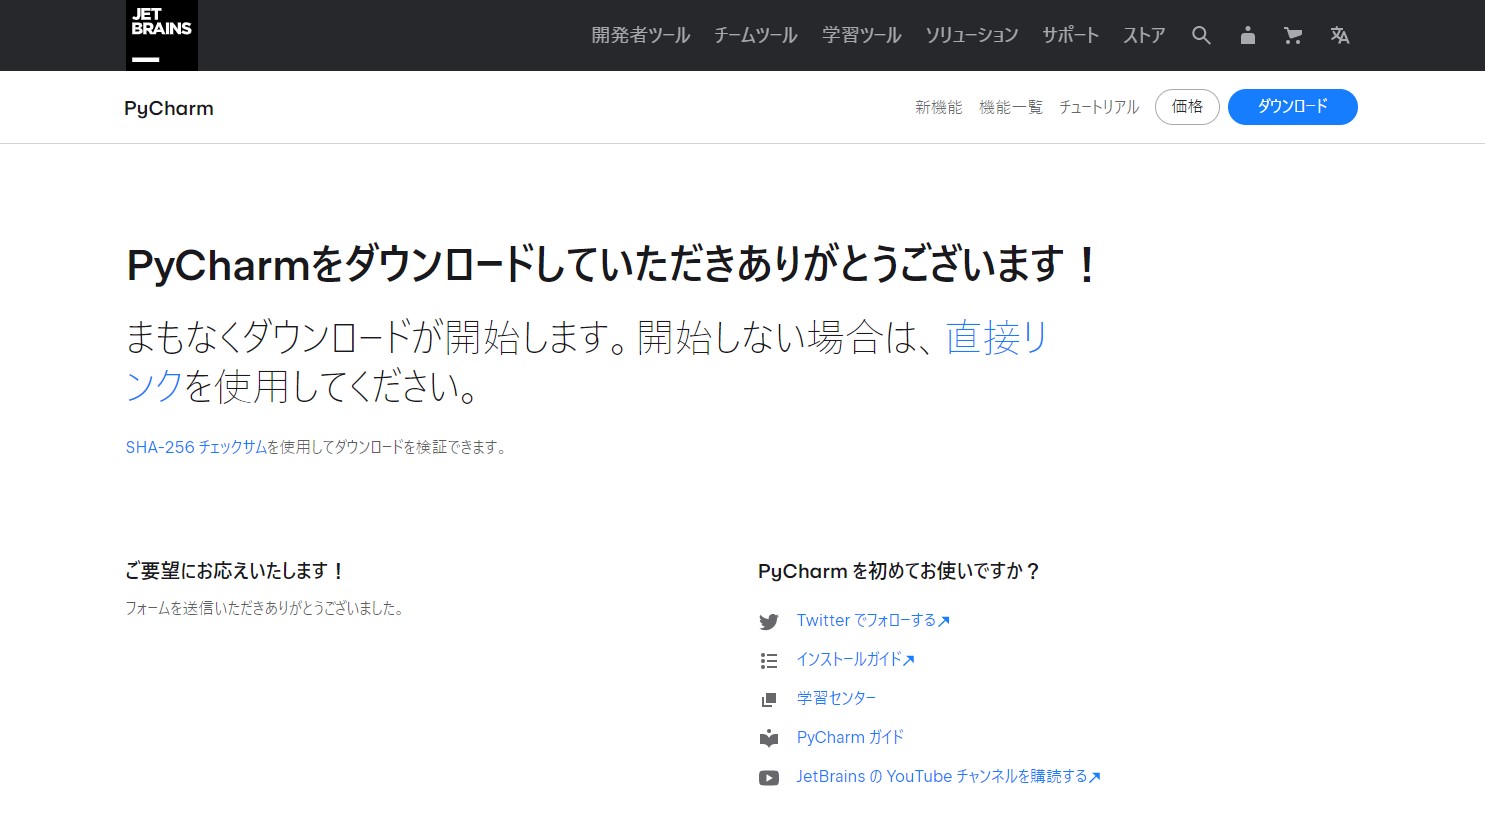Open the SHA-256 チェックサム link

coord(196,447)
